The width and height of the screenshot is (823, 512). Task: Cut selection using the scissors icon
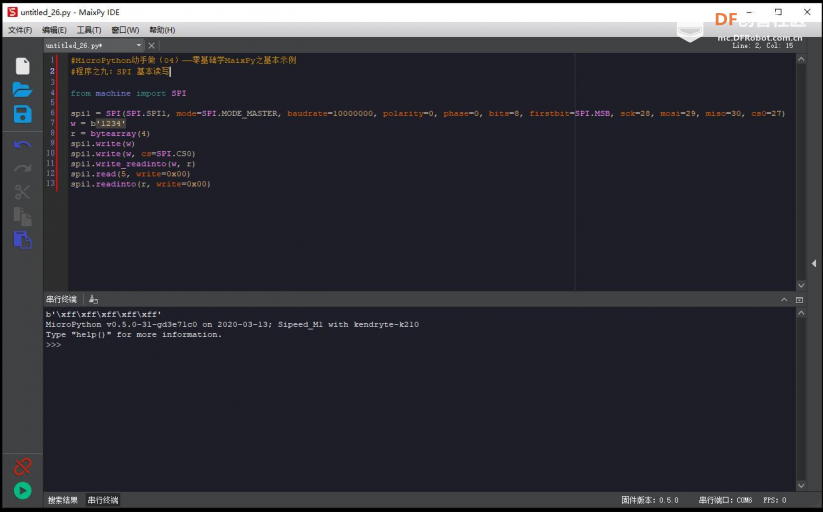point(23,192)
